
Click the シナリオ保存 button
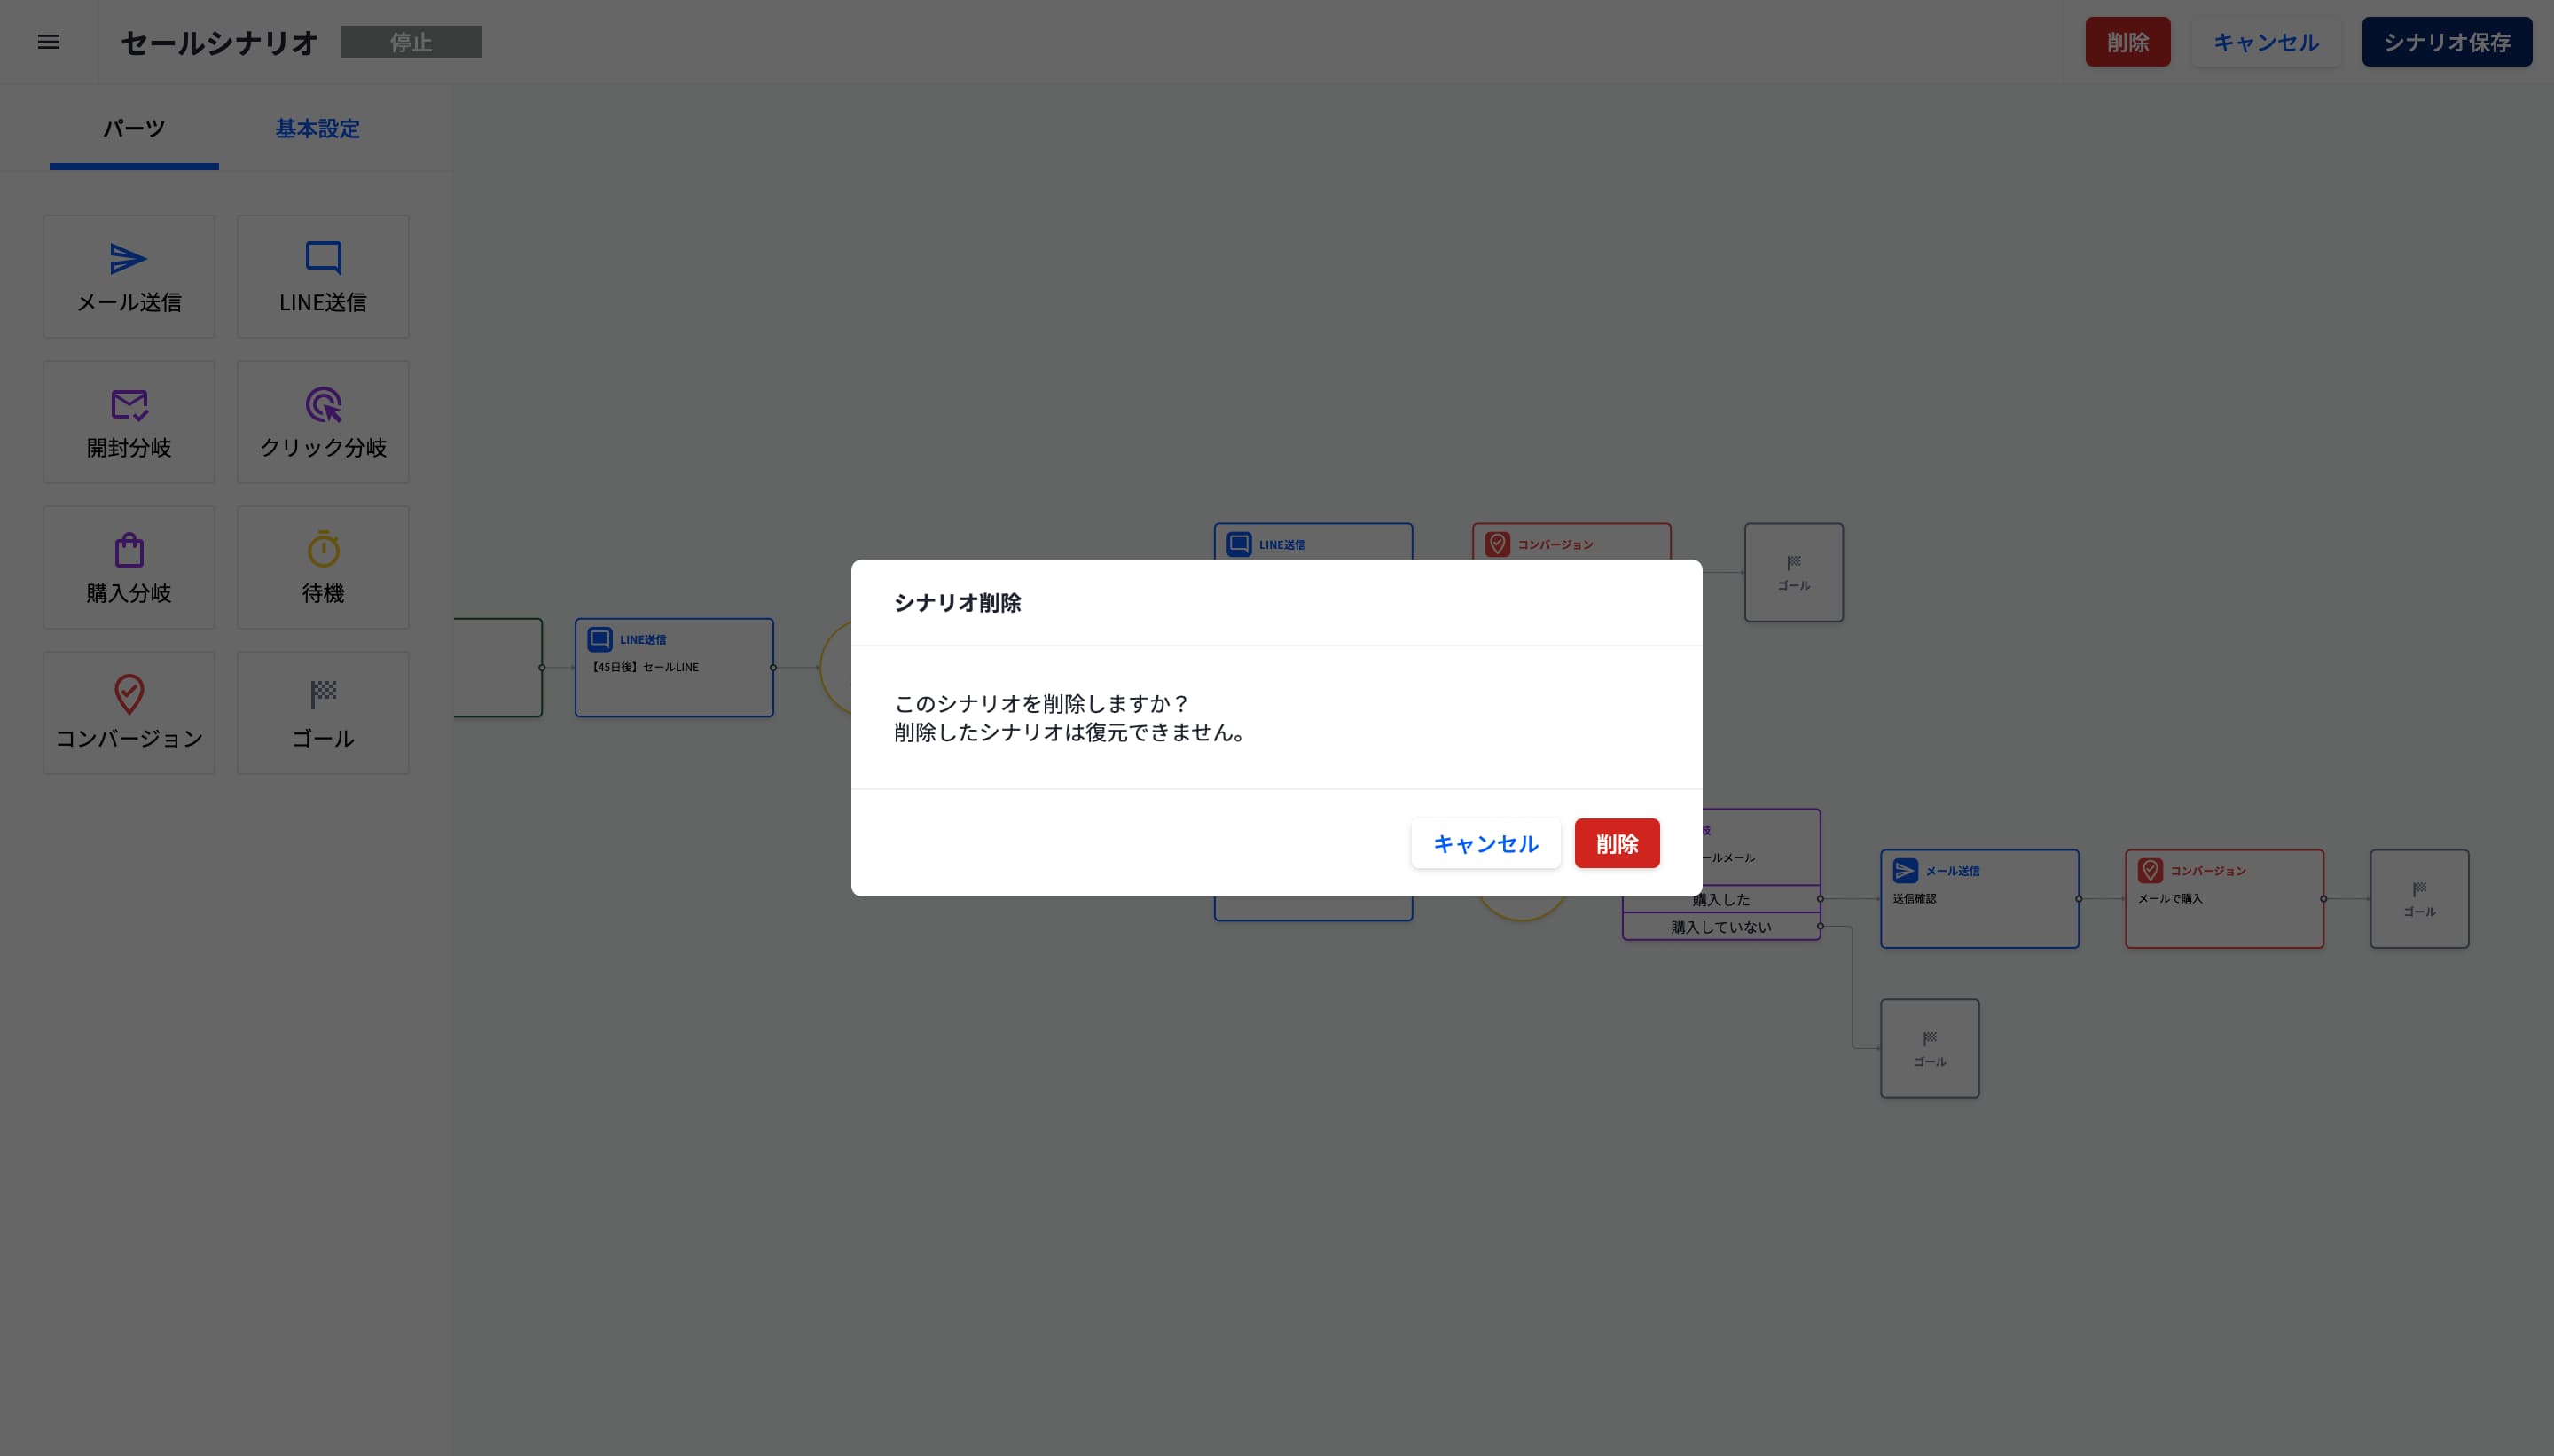point(2446,42)
